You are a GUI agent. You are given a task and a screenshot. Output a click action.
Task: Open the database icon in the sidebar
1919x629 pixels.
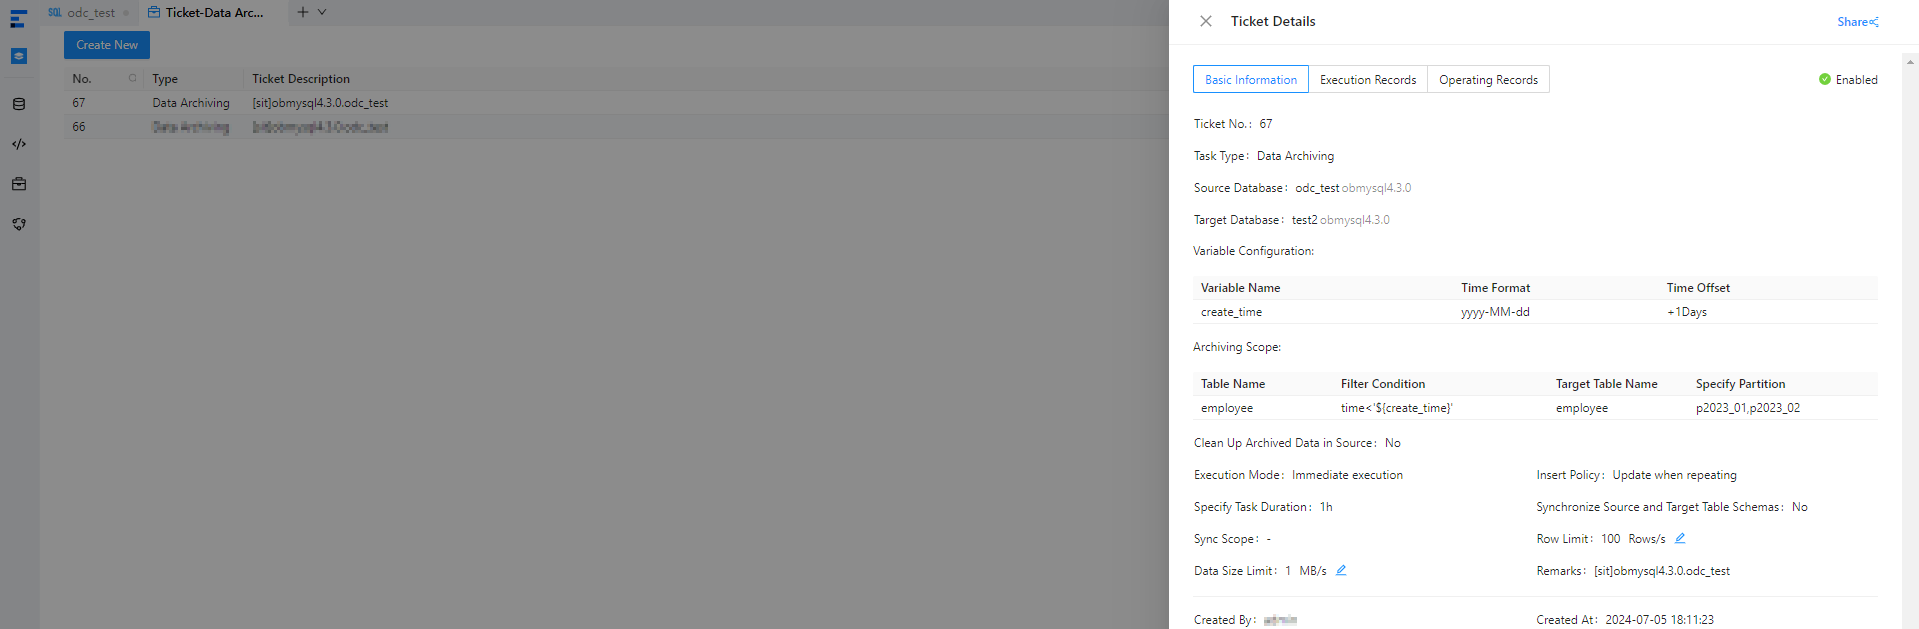[19, 104]
